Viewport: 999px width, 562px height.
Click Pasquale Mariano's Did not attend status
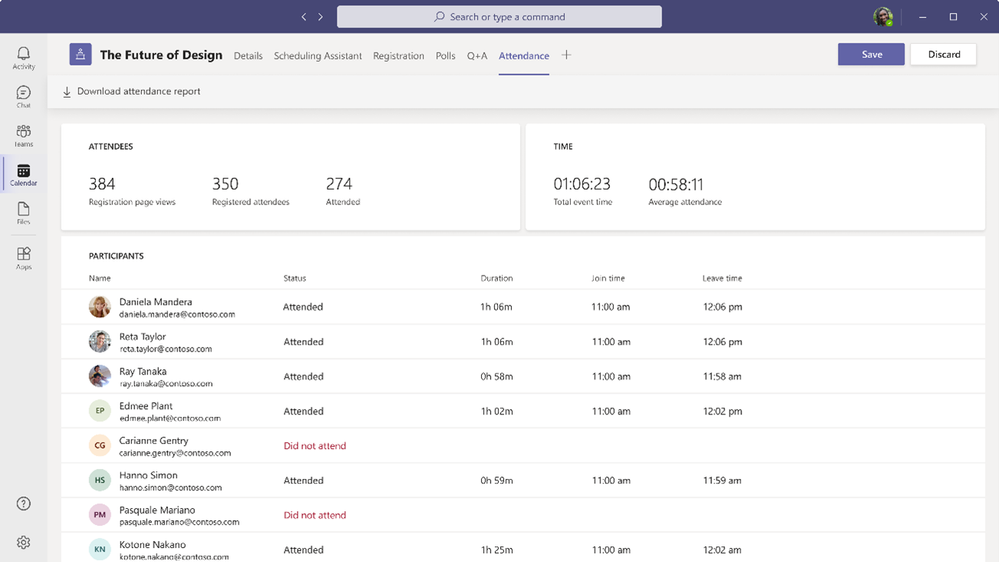tap(315, 515)
